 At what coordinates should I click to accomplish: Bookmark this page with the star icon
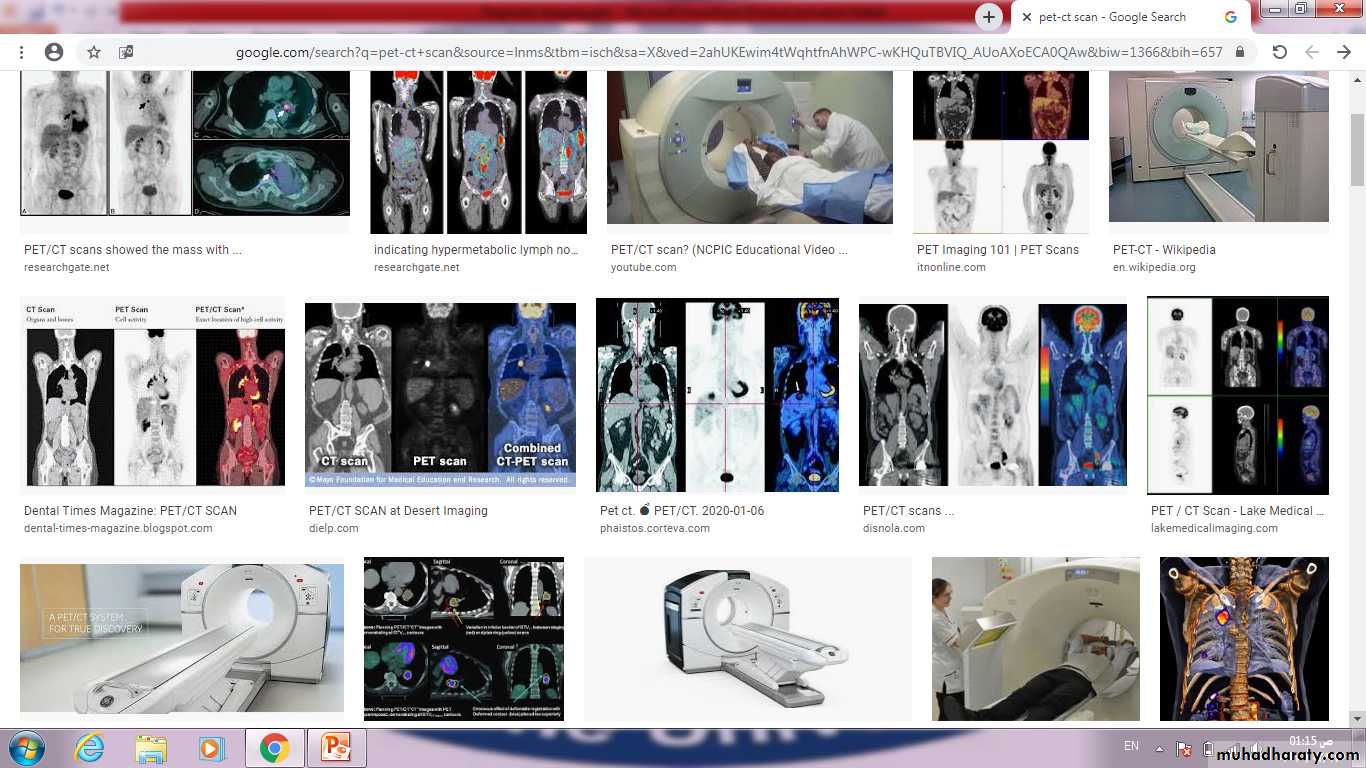pos(94,52)
